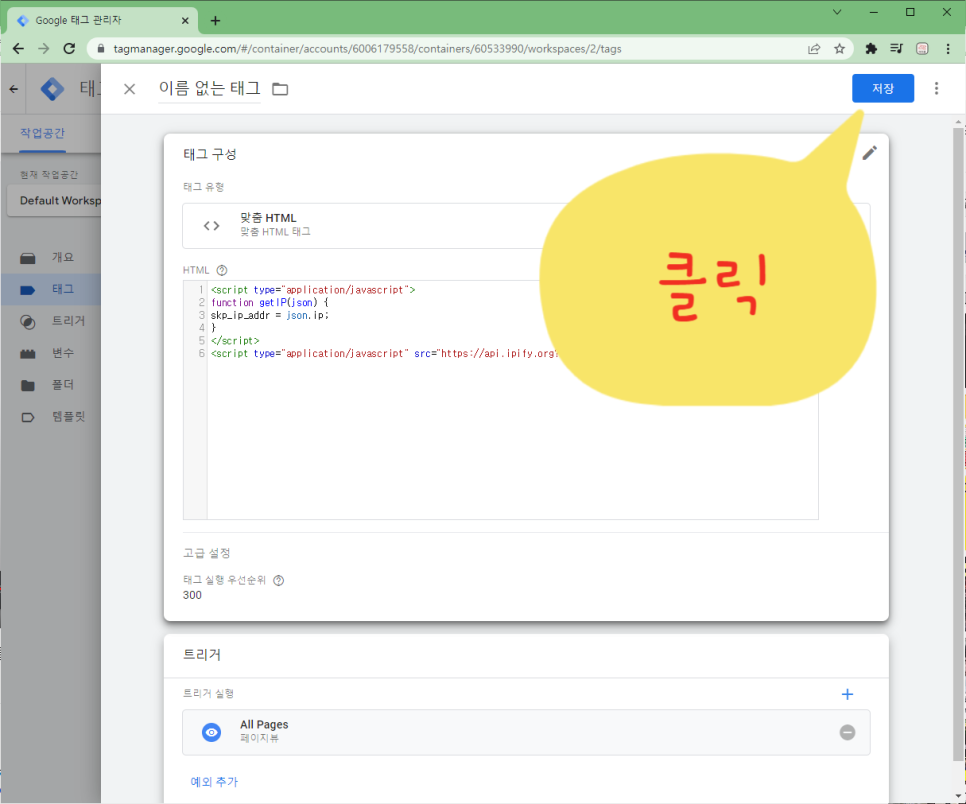The width and height of the screenshot is (966, 804).
Task: Open the 태그 sidebar item
Action: tap(51, 290)
